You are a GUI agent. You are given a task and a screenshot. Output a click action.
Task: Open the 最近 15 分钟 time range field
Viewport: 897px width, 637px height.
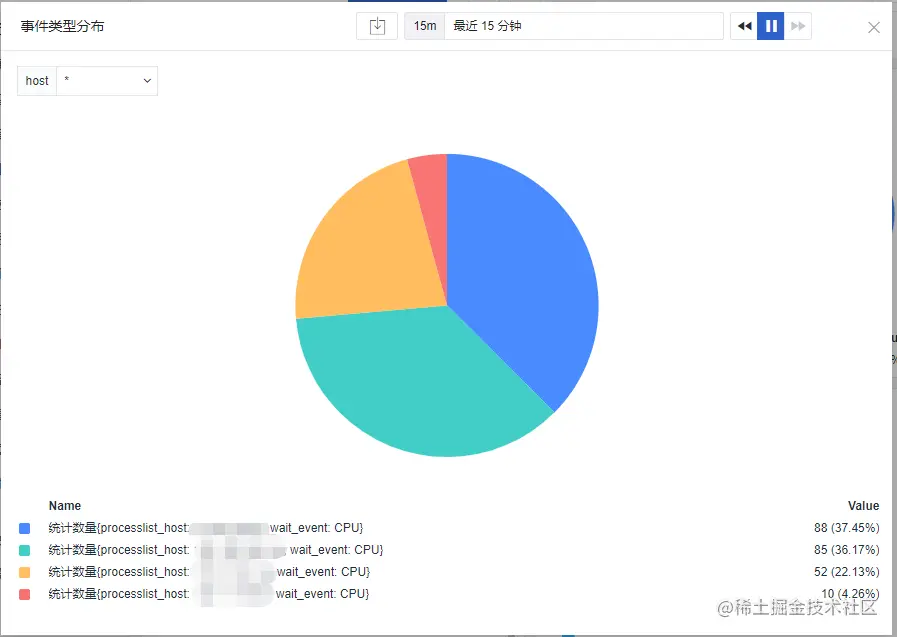tap(584, 26)
